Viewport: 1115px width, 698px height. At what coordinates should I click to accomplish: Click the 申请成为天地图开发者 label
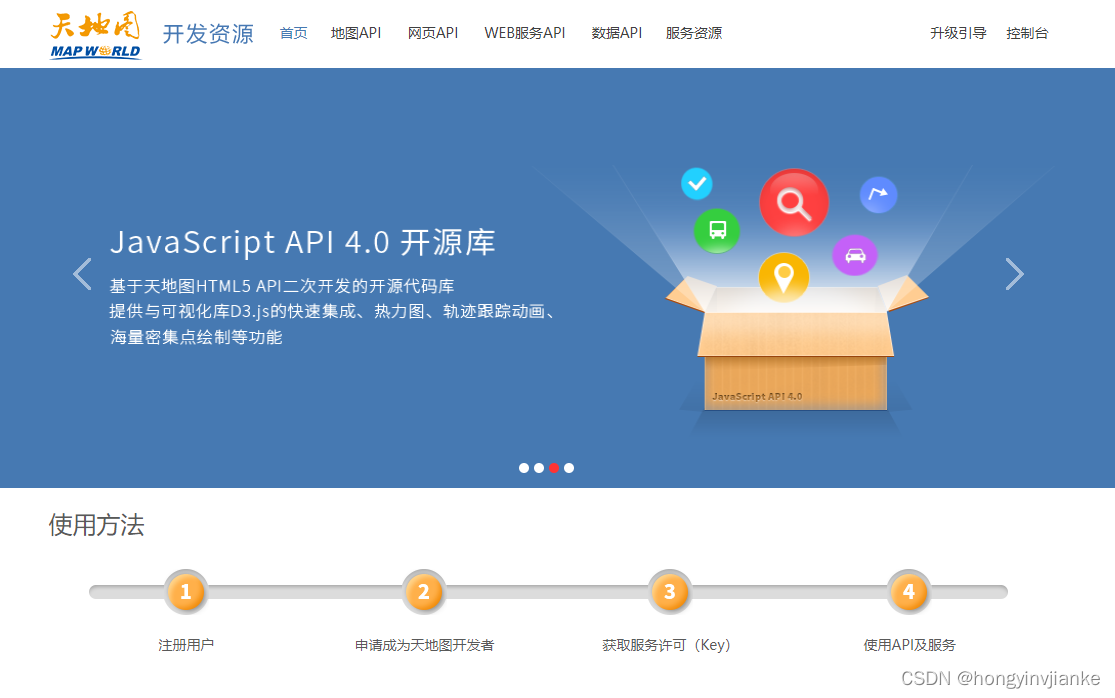pyautogui.click(x=425, y=645)
